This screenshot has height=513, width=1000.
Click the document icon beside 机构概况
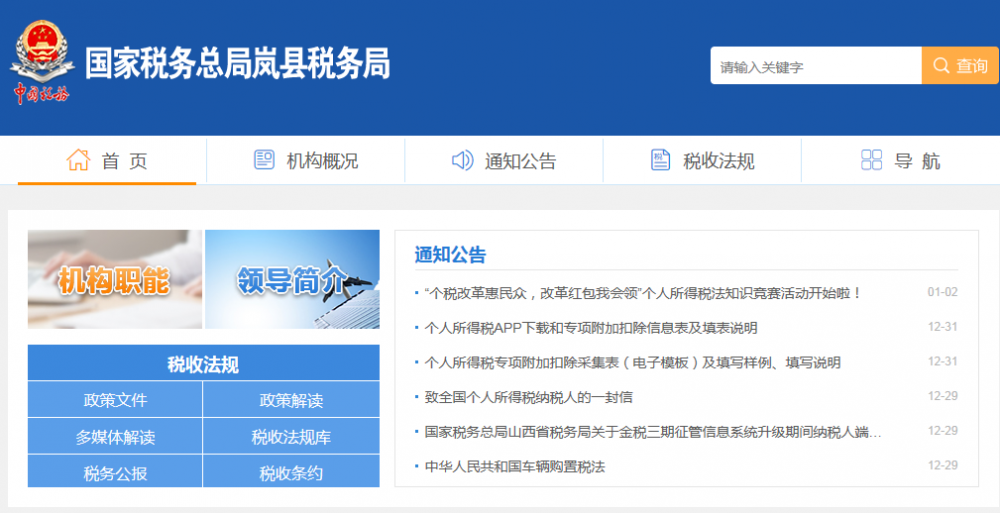coord(264,160)
